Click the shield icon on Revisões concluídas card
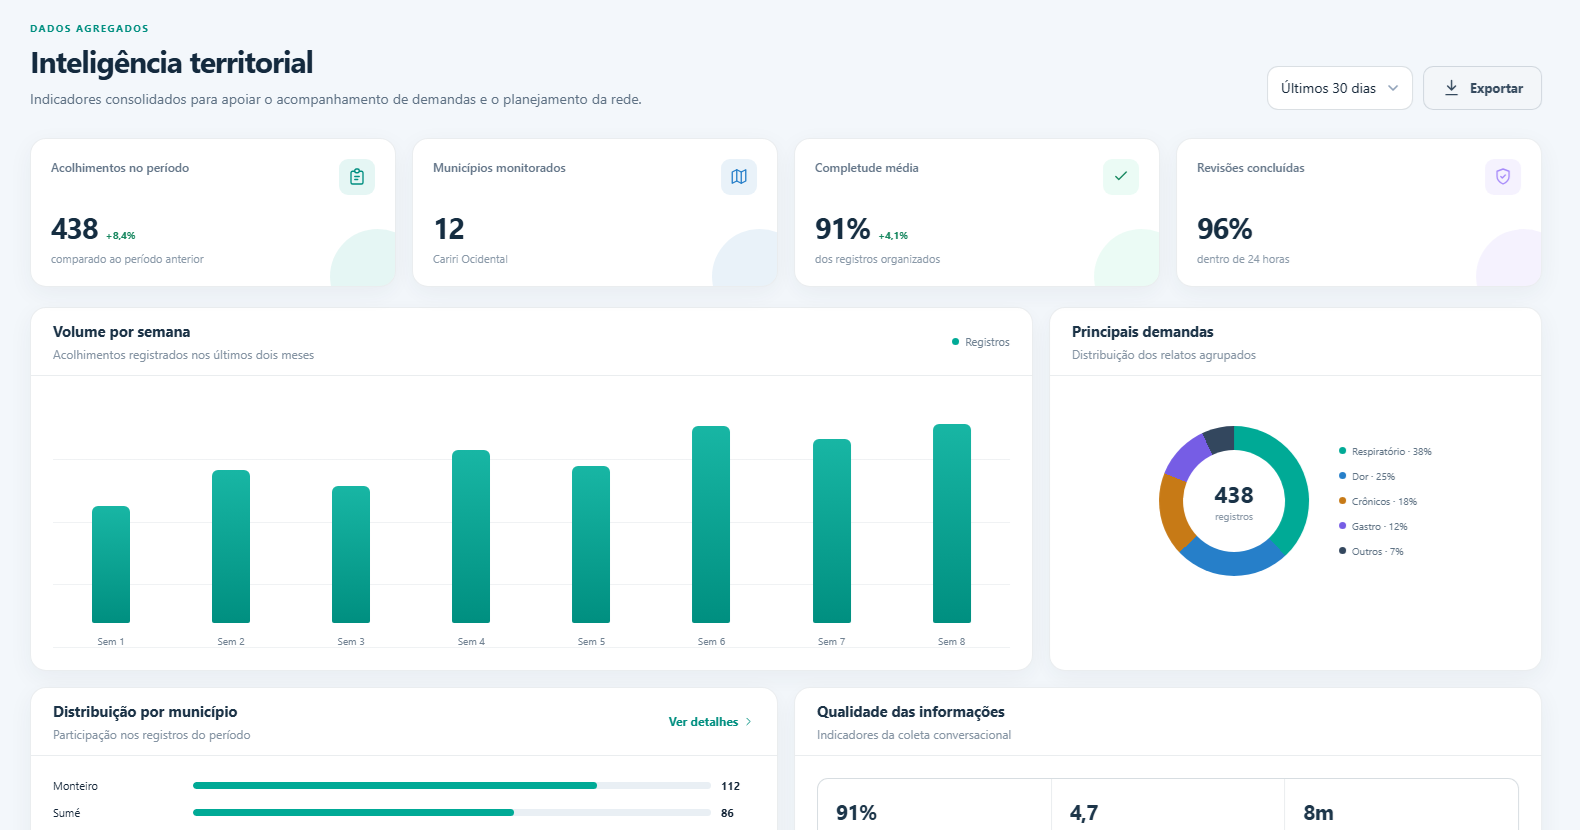Image resolution: width=1580 pixels, height=830 pixels. click(x=1503, y=177)
